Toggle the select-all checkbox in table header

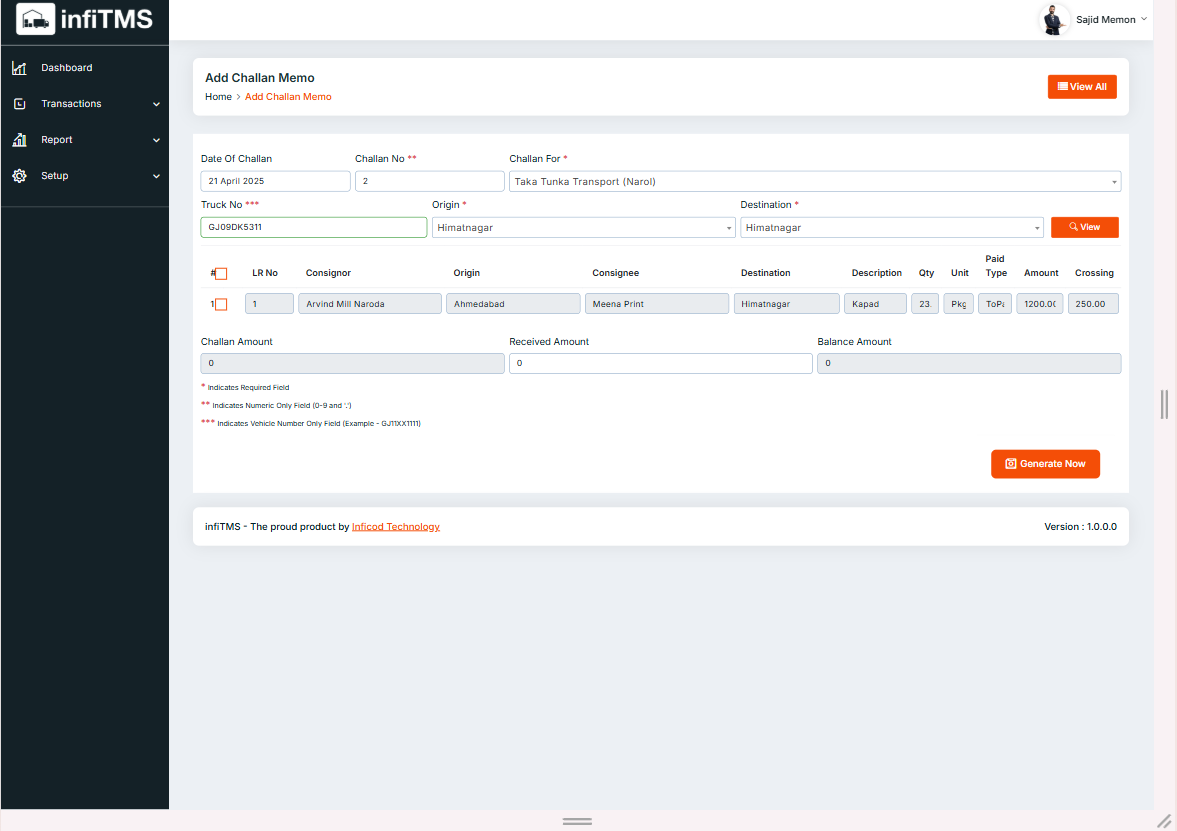(x=221, y=274)
